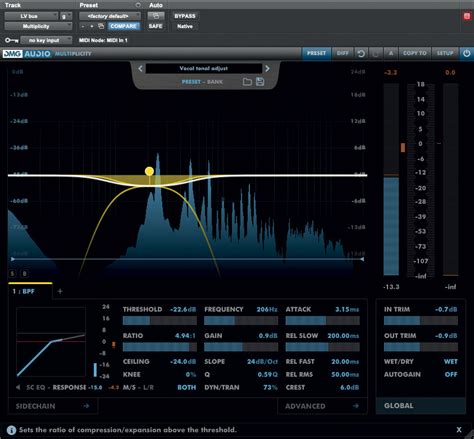Image resolution: width=474 pixels, height=439 pixels.
Task: Expand the ADVANCED panel
Action: pos(322,406)
